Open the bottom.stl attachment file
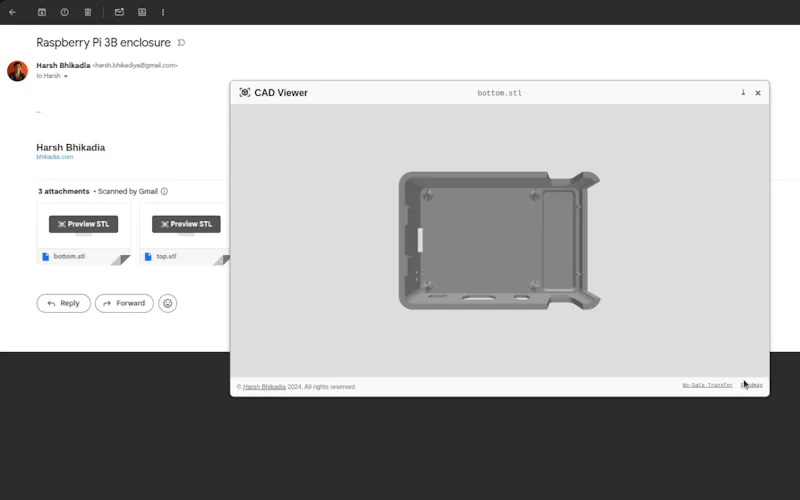Screen dimensions: 800x500 (x=69, y=256)
